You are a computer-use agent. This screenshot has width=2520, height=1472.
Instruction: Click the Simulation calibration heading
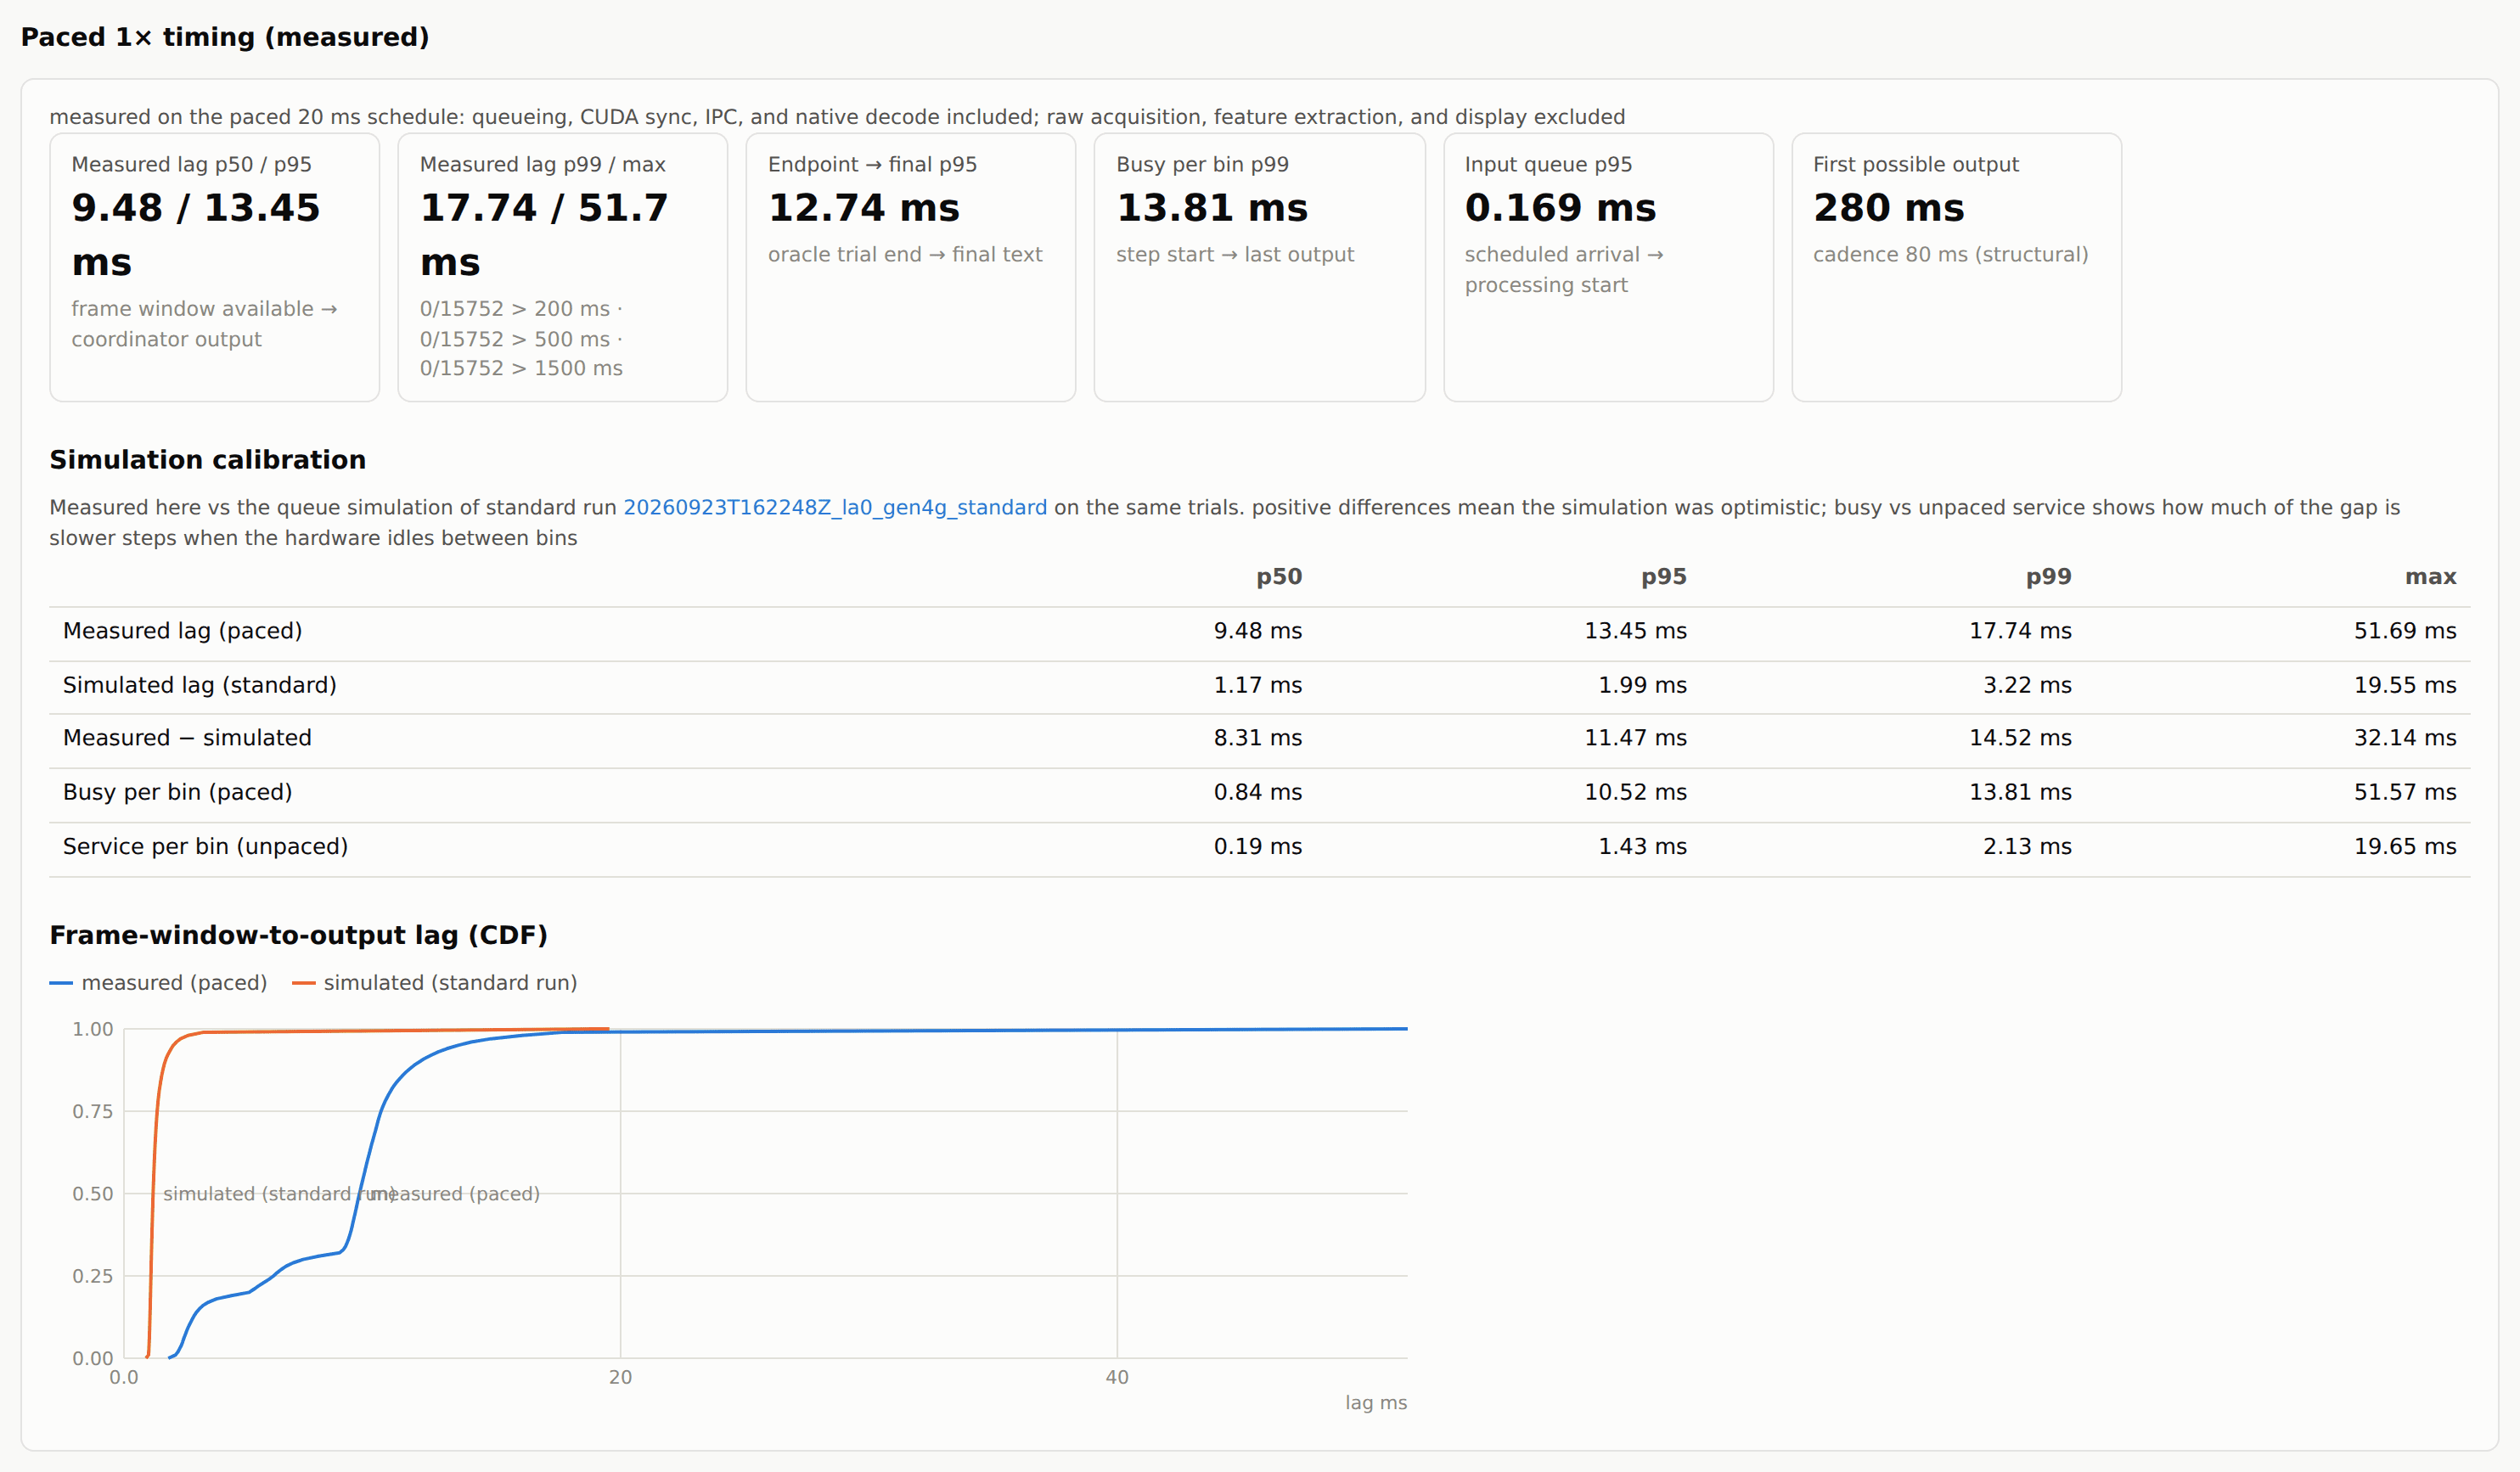(x=208, y=460)
